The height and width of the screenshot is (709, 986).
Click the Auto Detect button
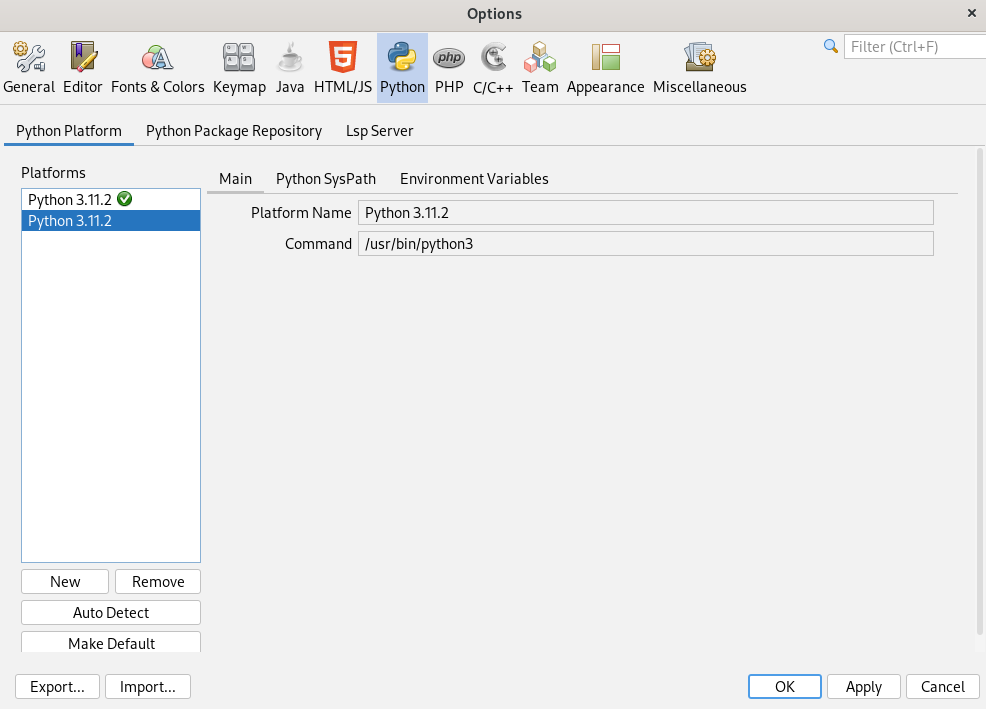tap(111, 612)
